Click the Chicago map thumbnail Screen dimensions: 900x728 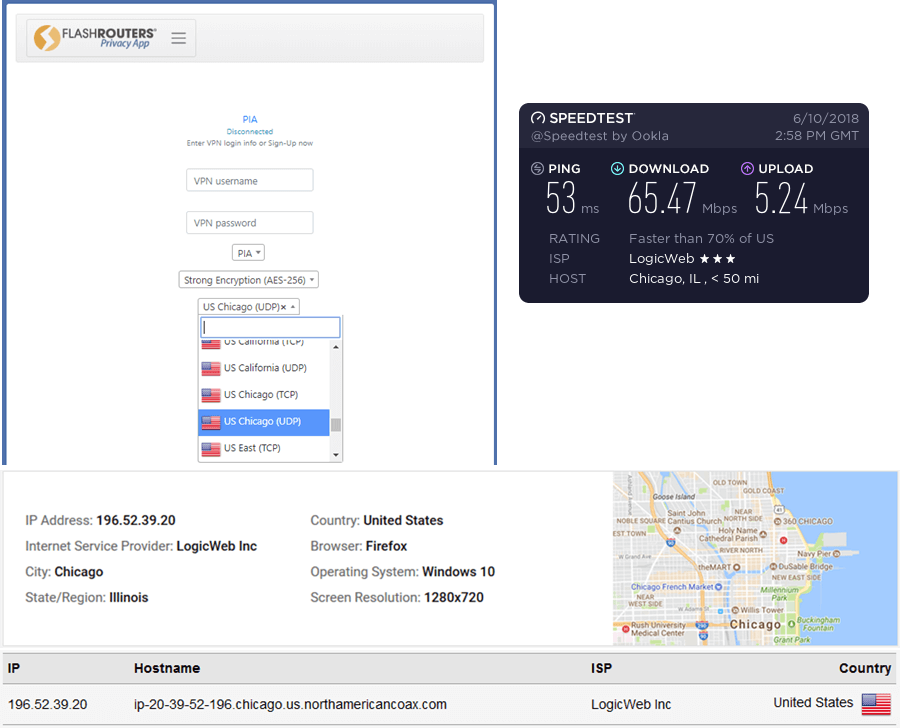755,558
